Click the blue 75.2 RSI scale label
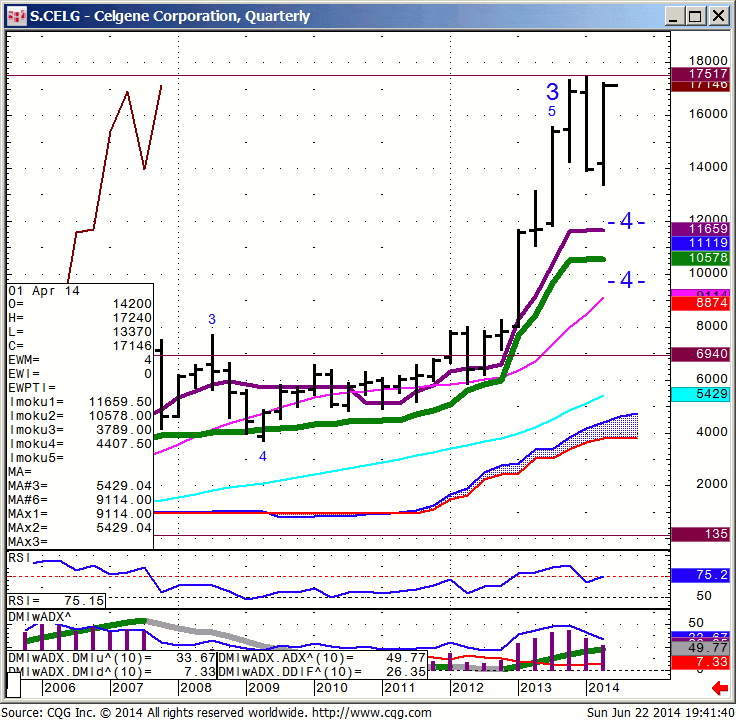736x720 pixels. (x=700, y=575)
